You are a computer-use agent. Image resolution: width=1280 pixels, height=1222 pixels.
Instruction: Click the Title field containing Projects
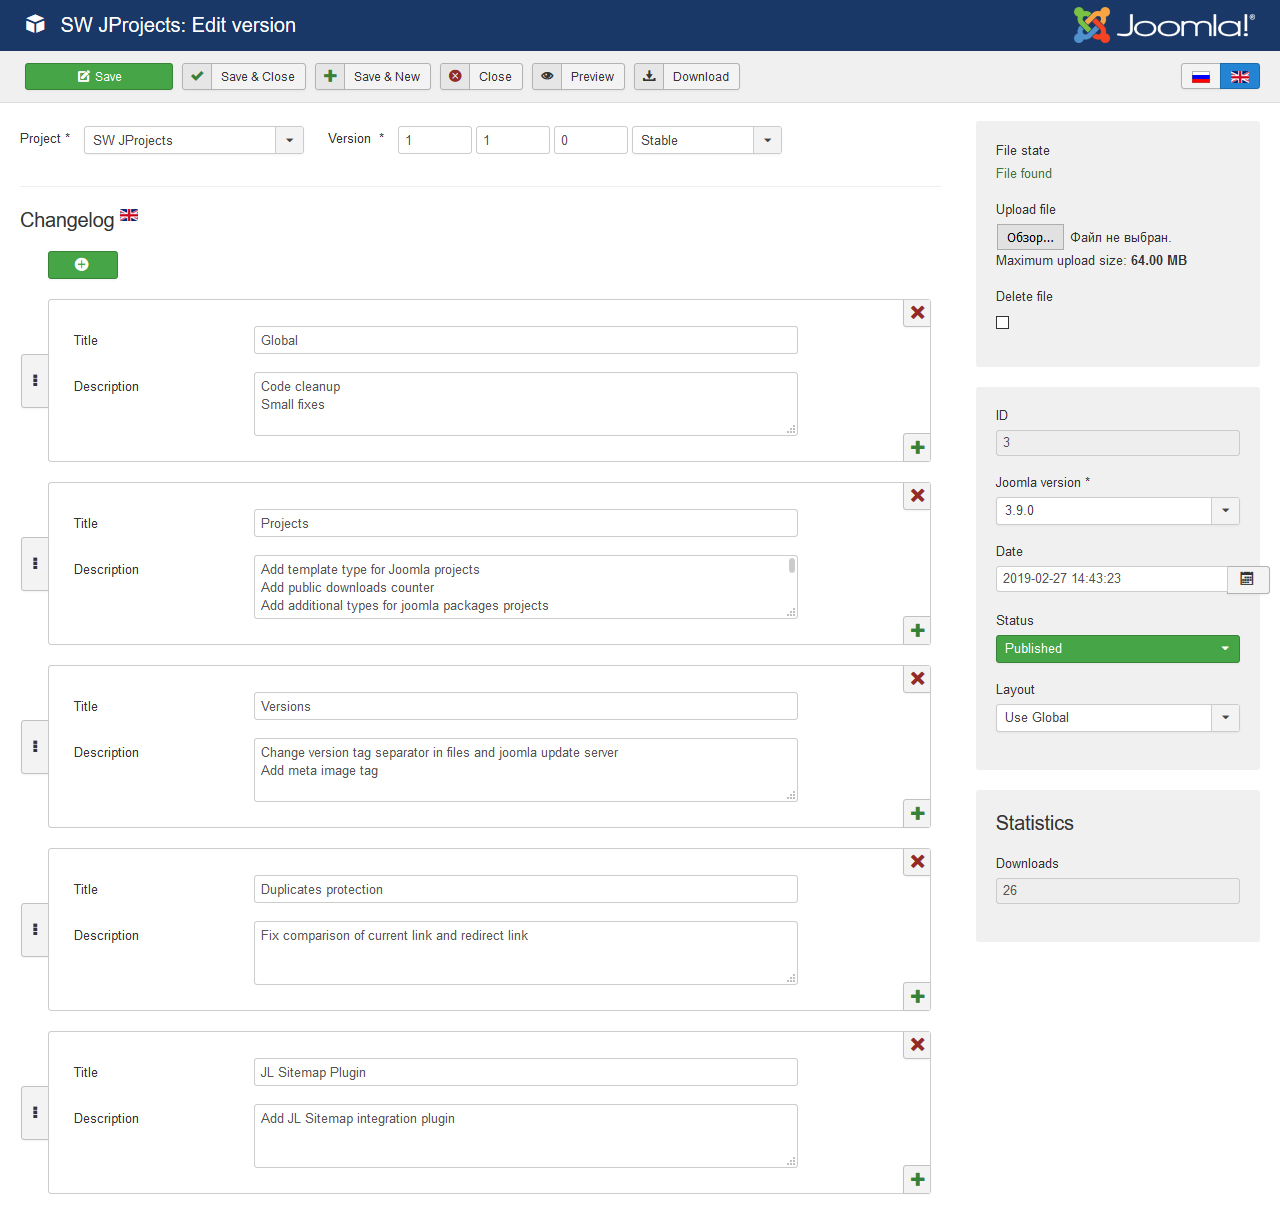[526, 523]
